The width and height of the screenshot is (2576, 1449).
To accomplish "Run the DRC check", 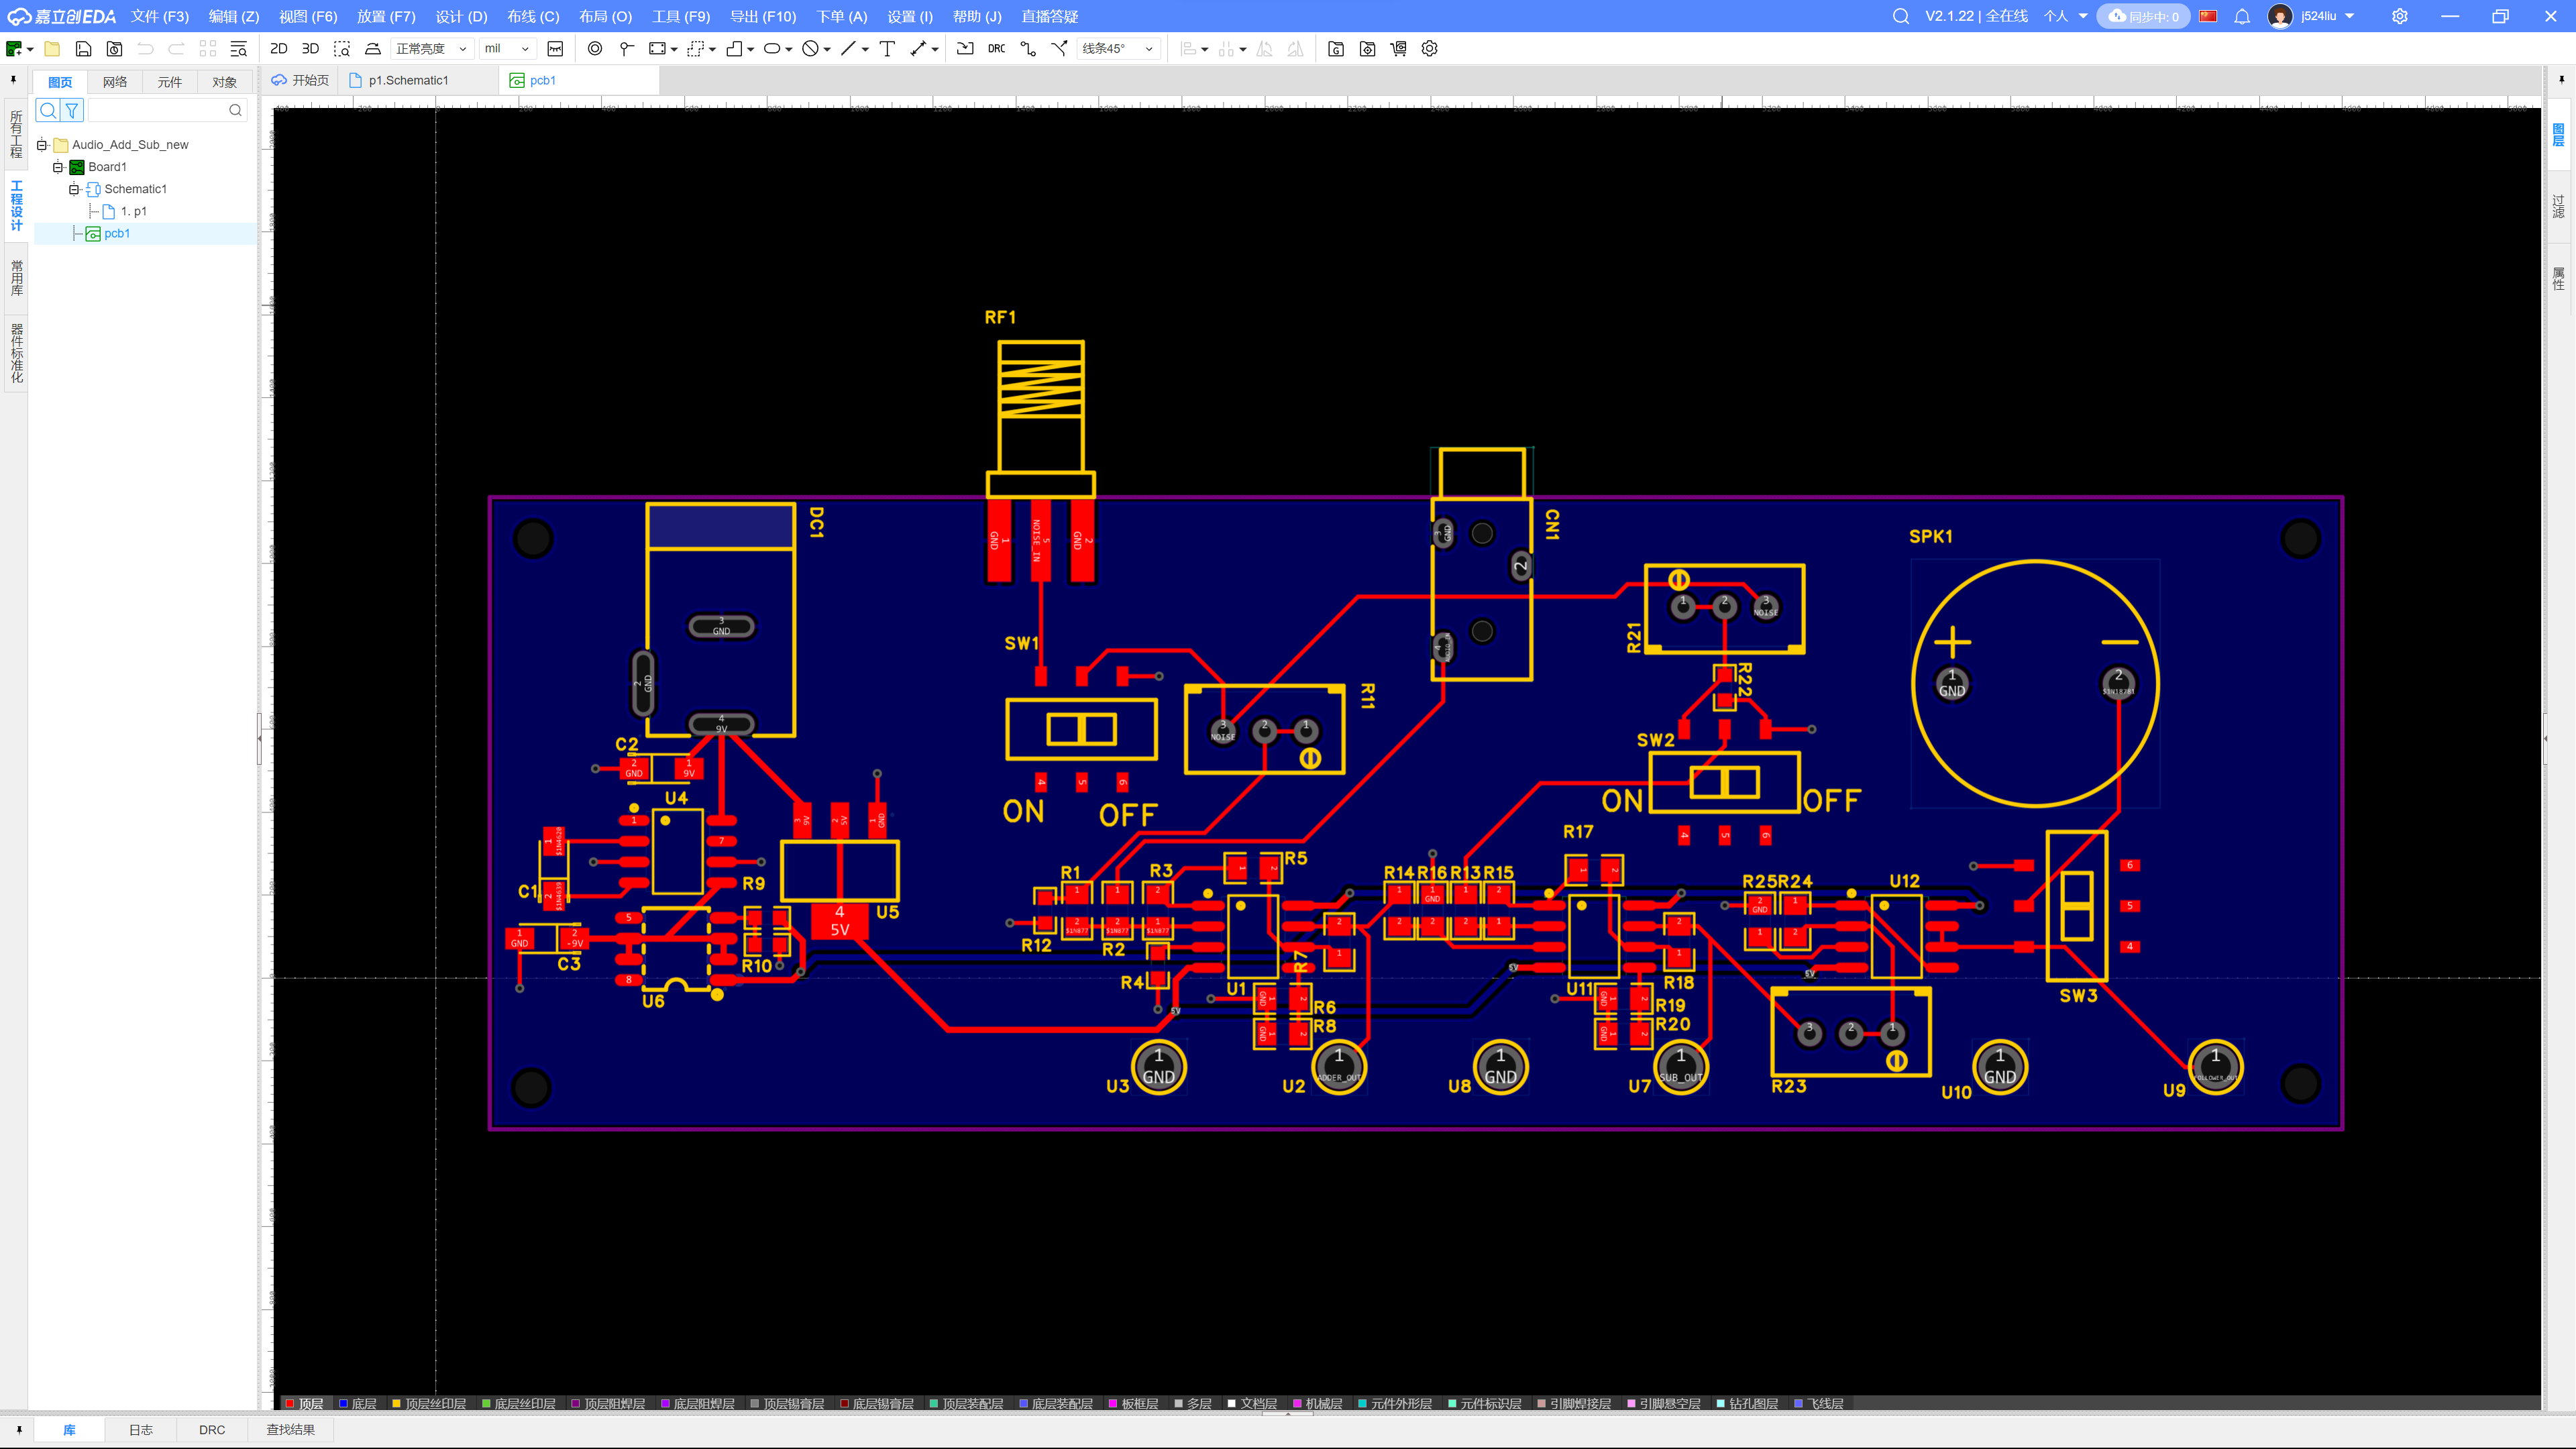I will click(x=997, y=49).
